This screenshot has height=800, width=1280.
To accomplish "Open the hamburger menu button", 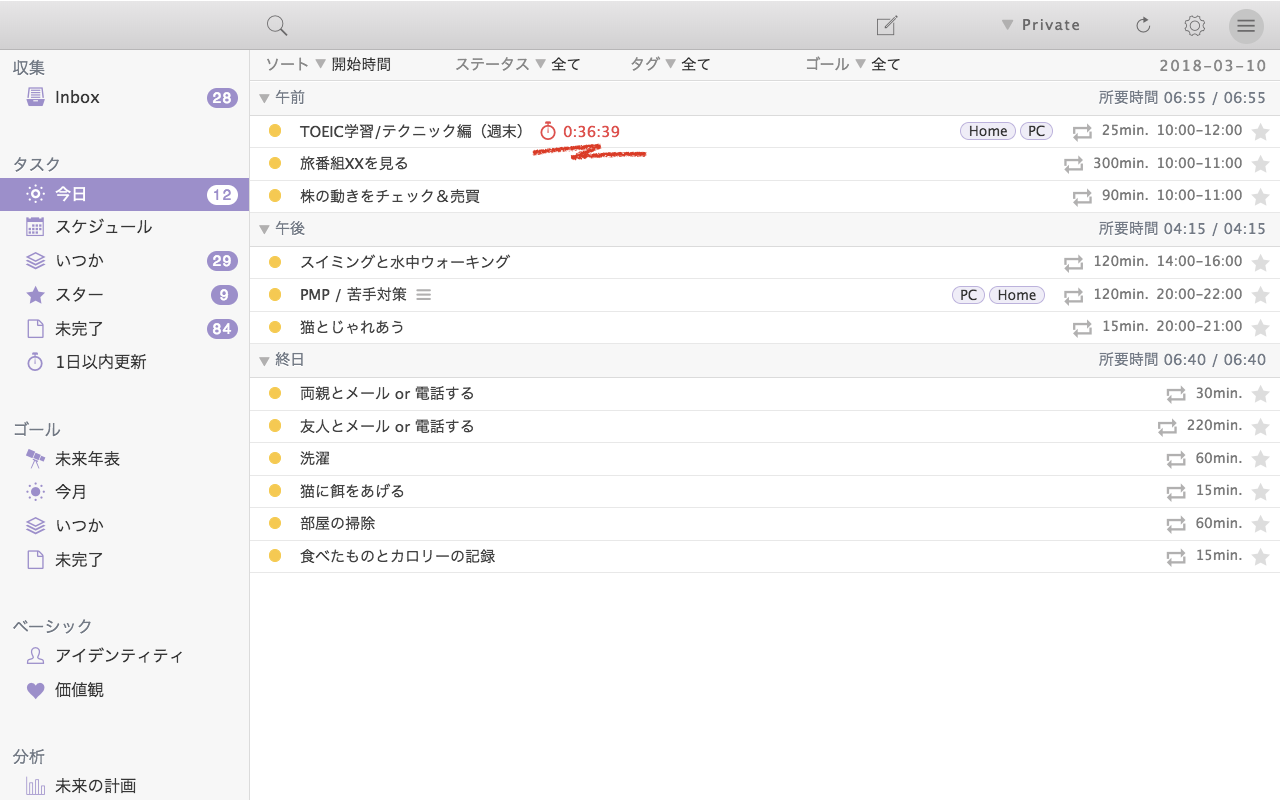I will [1245, 25].
